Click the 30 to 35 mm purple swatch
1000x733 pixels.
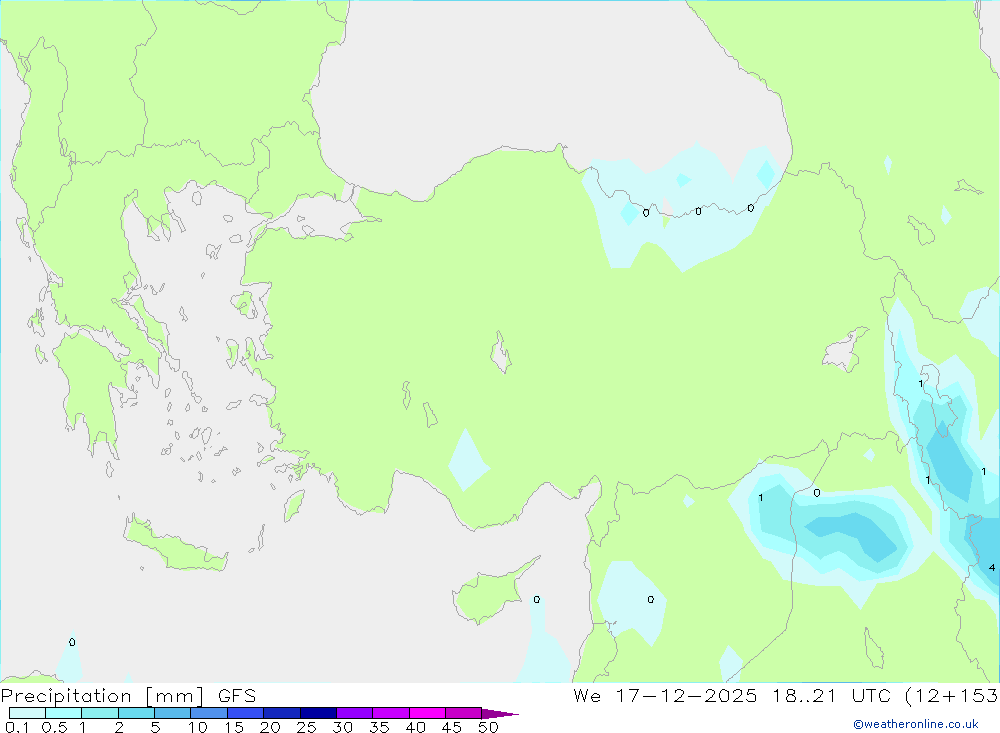tap(355, 713)
